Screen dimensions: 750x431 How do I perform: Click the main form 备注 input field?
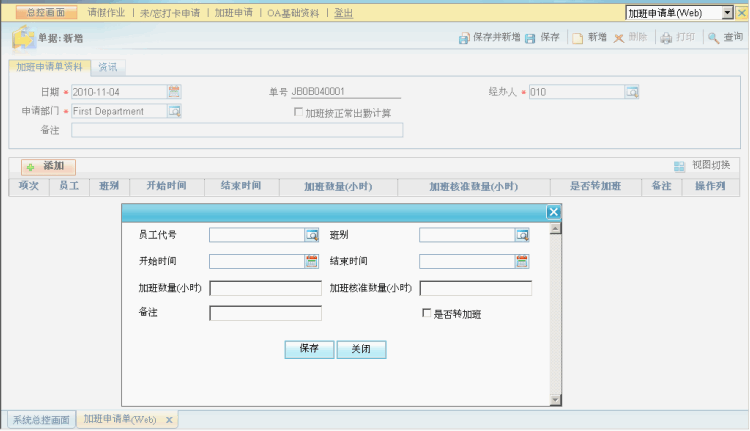237,130
